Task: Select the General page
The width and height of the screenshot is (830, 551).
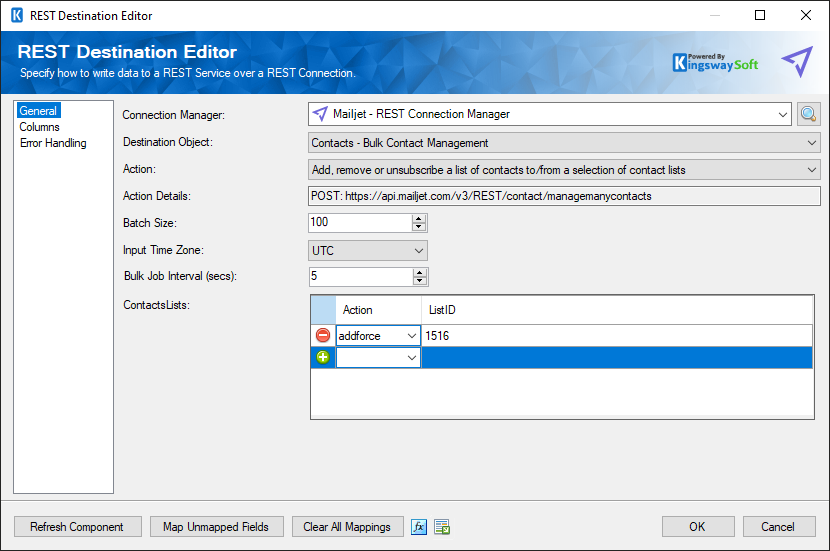Action: (x=39, y=111)
